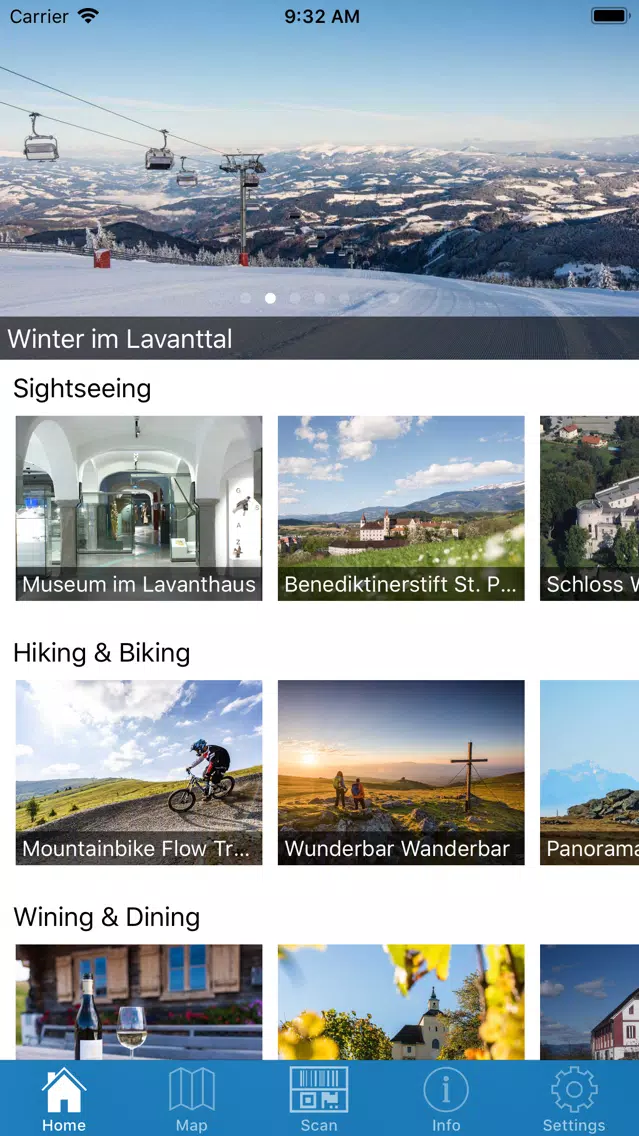Viewport: 639px width, 1136px height.
Task: Open Museum im Lavanthaus thumbnail
Action: [x=139, y=508]
